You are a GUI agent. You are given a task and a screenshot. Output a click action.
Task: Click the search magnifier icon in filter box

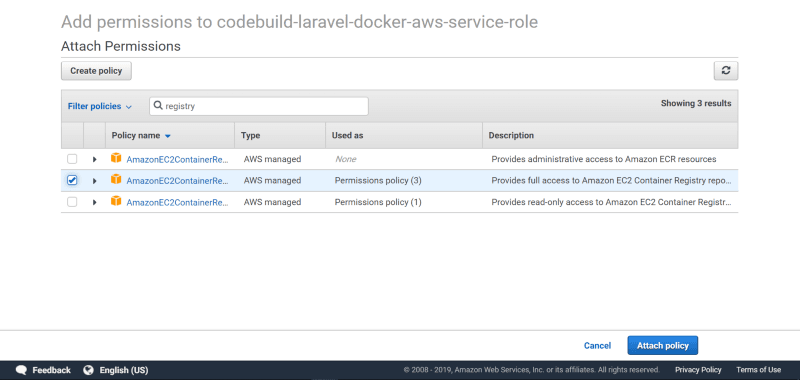pos(158,106)
